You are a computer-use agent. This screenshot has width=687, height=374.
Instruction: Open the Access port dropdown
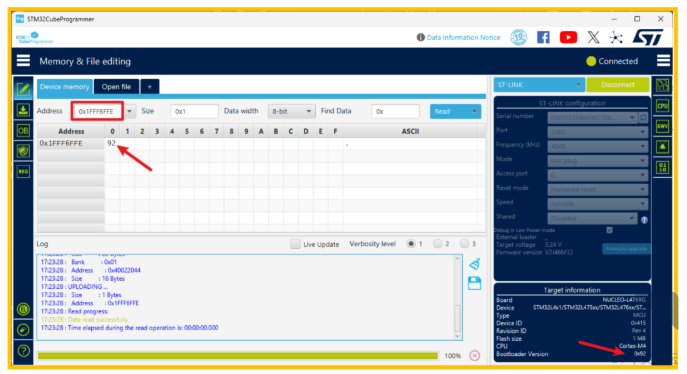(x=598, y=175)
